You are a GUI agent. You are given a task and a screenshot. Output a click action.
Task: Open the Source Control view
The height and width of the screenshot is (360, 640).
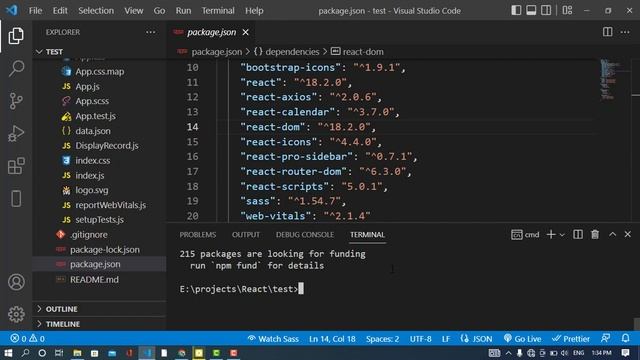click(16, 101)
